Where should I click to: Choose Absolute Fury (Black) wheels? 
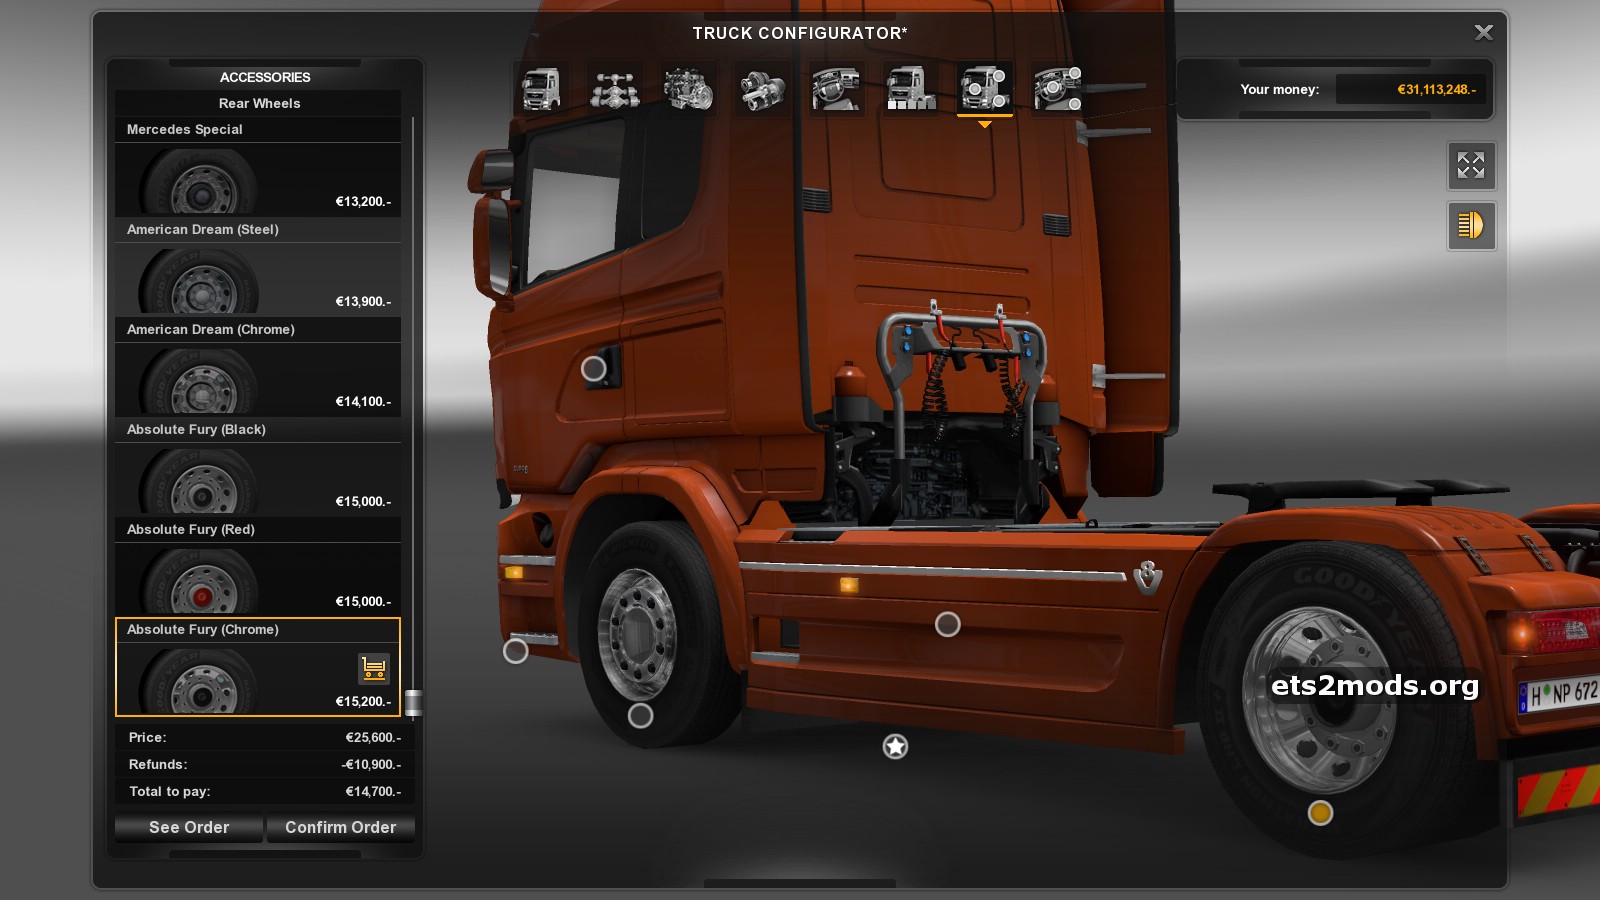point(258,467)
